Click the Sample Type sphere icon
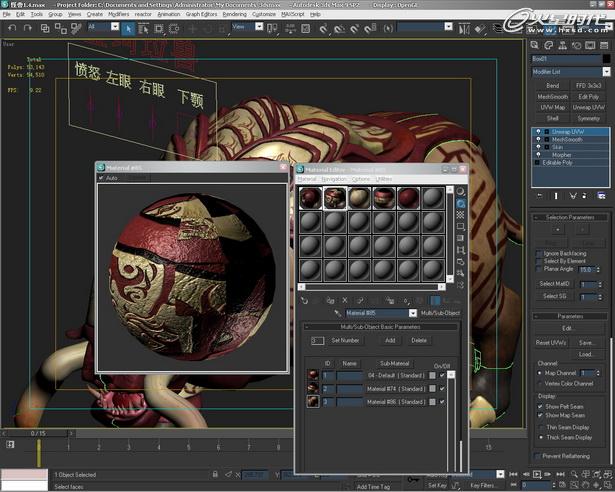 click(x=461, y=191)
